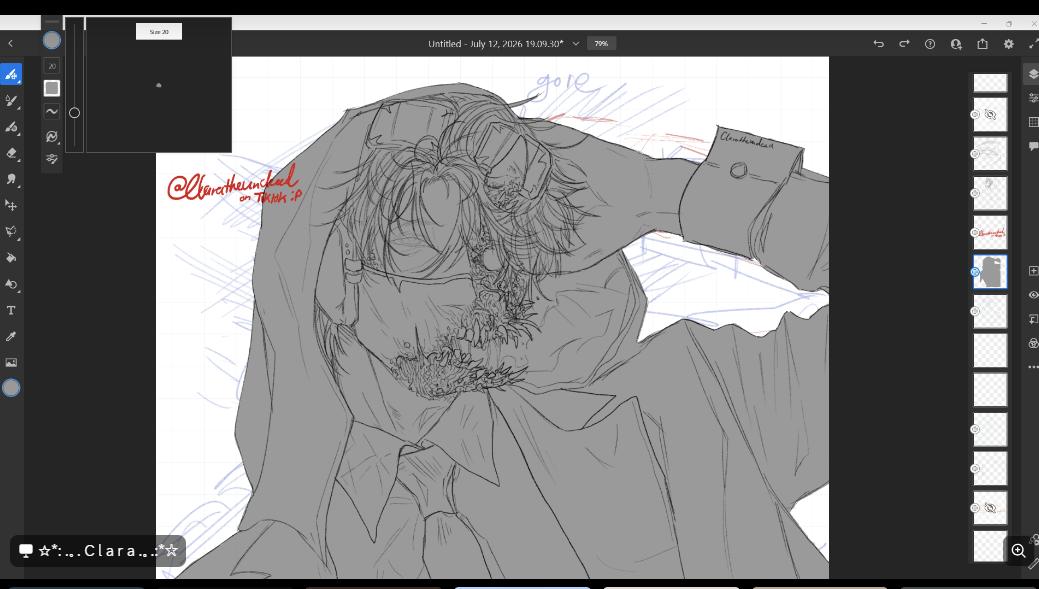The image size is (1039, 589).
Task: Open the Share export icon
Action: pyautogui.click(x=982, y=44)
